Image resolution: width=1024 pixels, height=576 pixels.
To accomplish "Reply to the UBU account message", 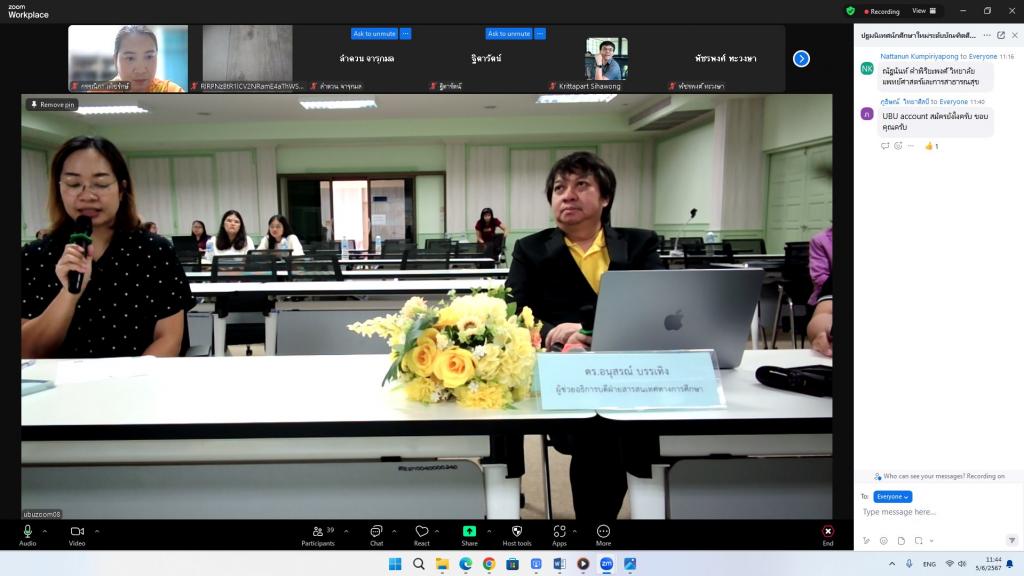I will click(885, 146).
